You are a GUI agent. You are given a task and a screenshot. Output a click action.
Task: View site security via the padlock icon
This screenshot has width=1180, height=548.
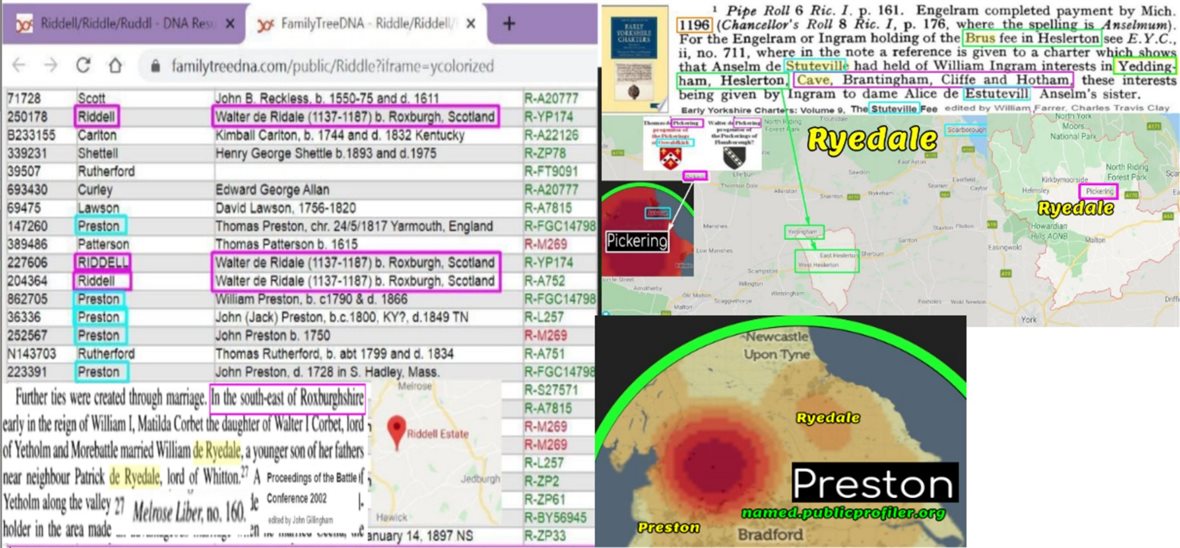click(156, 66)
